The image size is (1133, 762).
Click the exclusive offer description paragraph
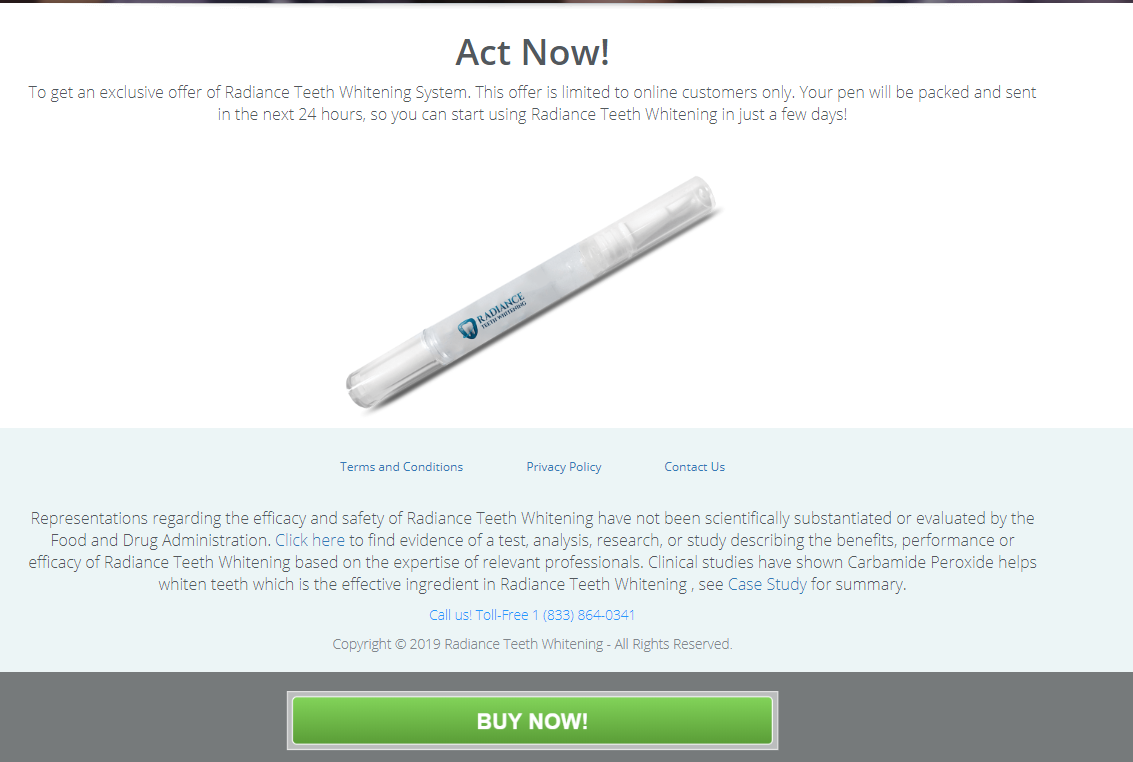(x=533, y=103)
